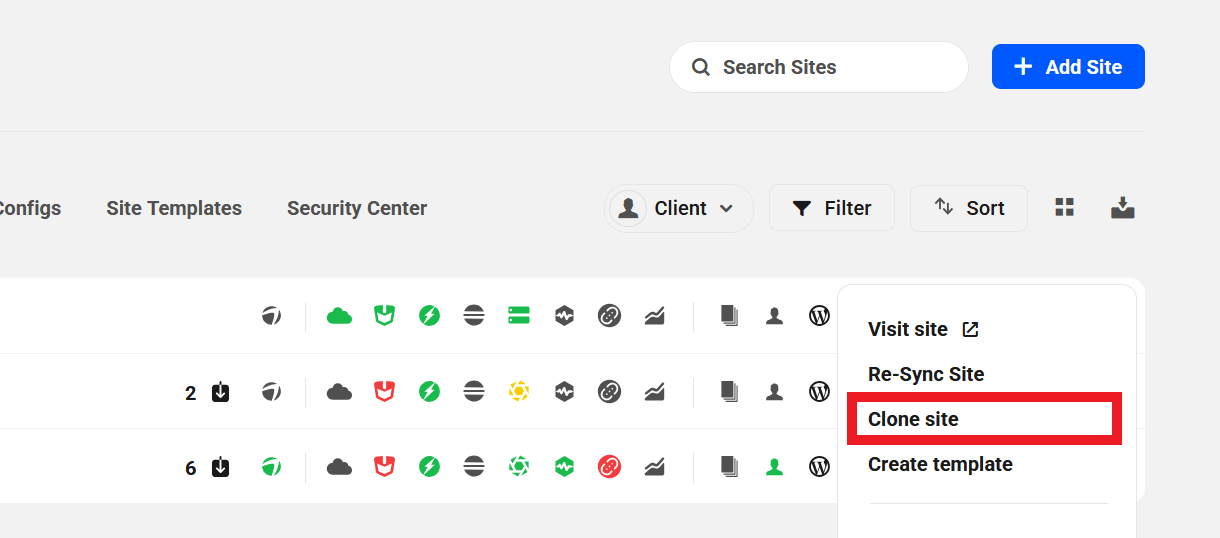Viewport: 1220px width, 538px height.
Task: Choose Create template in the menu
Action: (x=940, y=464)
